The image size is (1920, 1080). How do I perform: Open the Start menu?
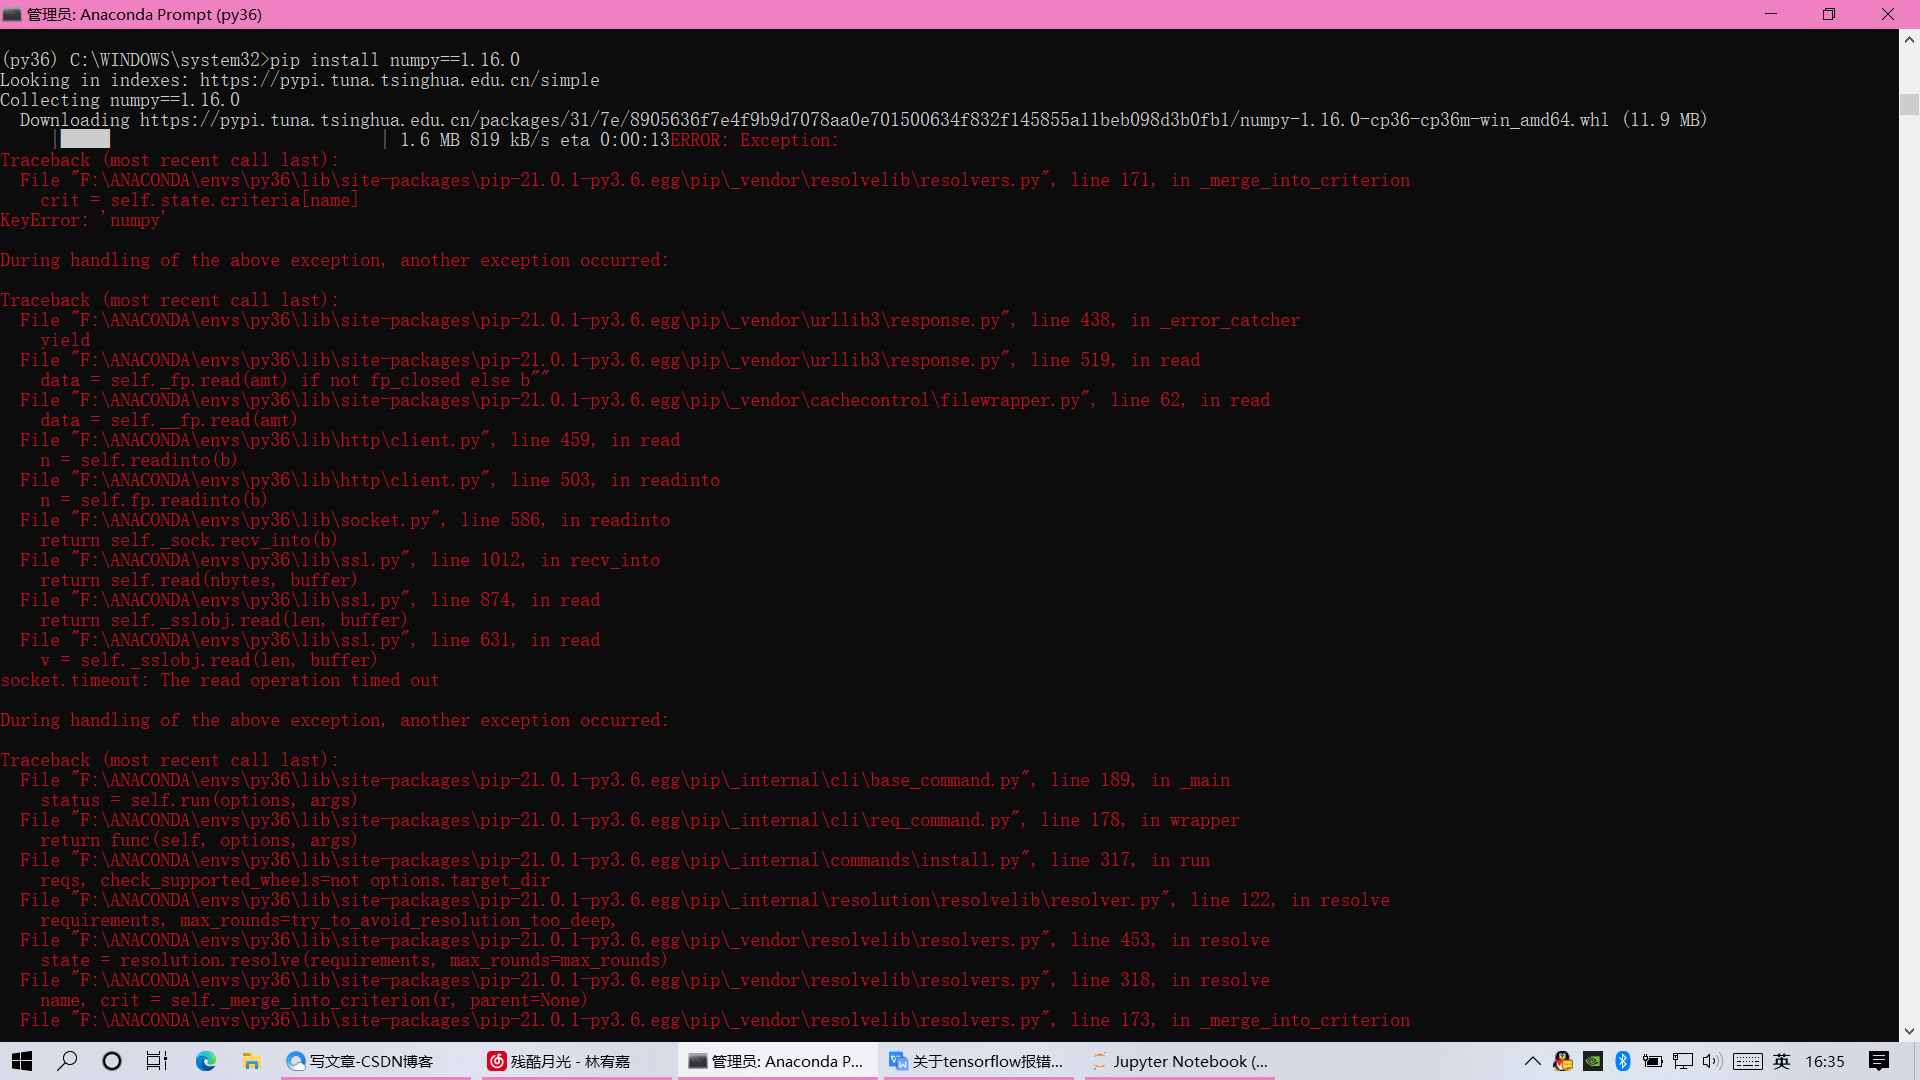[21, 1061]
